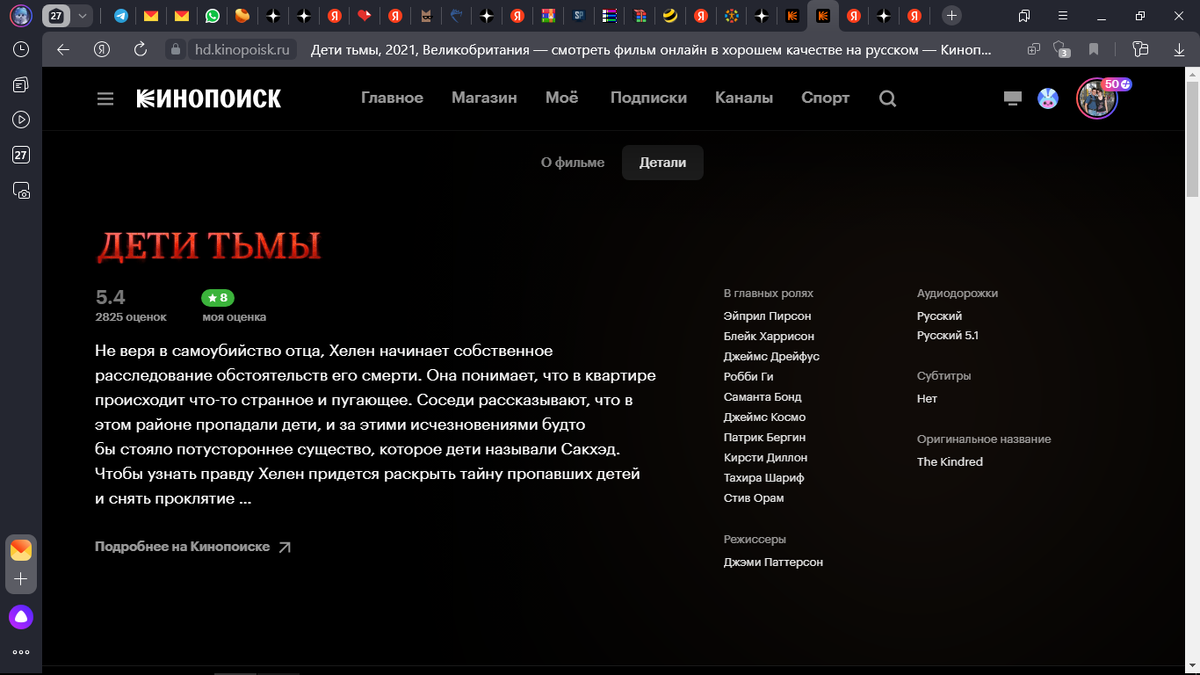Reload the page
1200x675 pixels.
click(140, 49)
